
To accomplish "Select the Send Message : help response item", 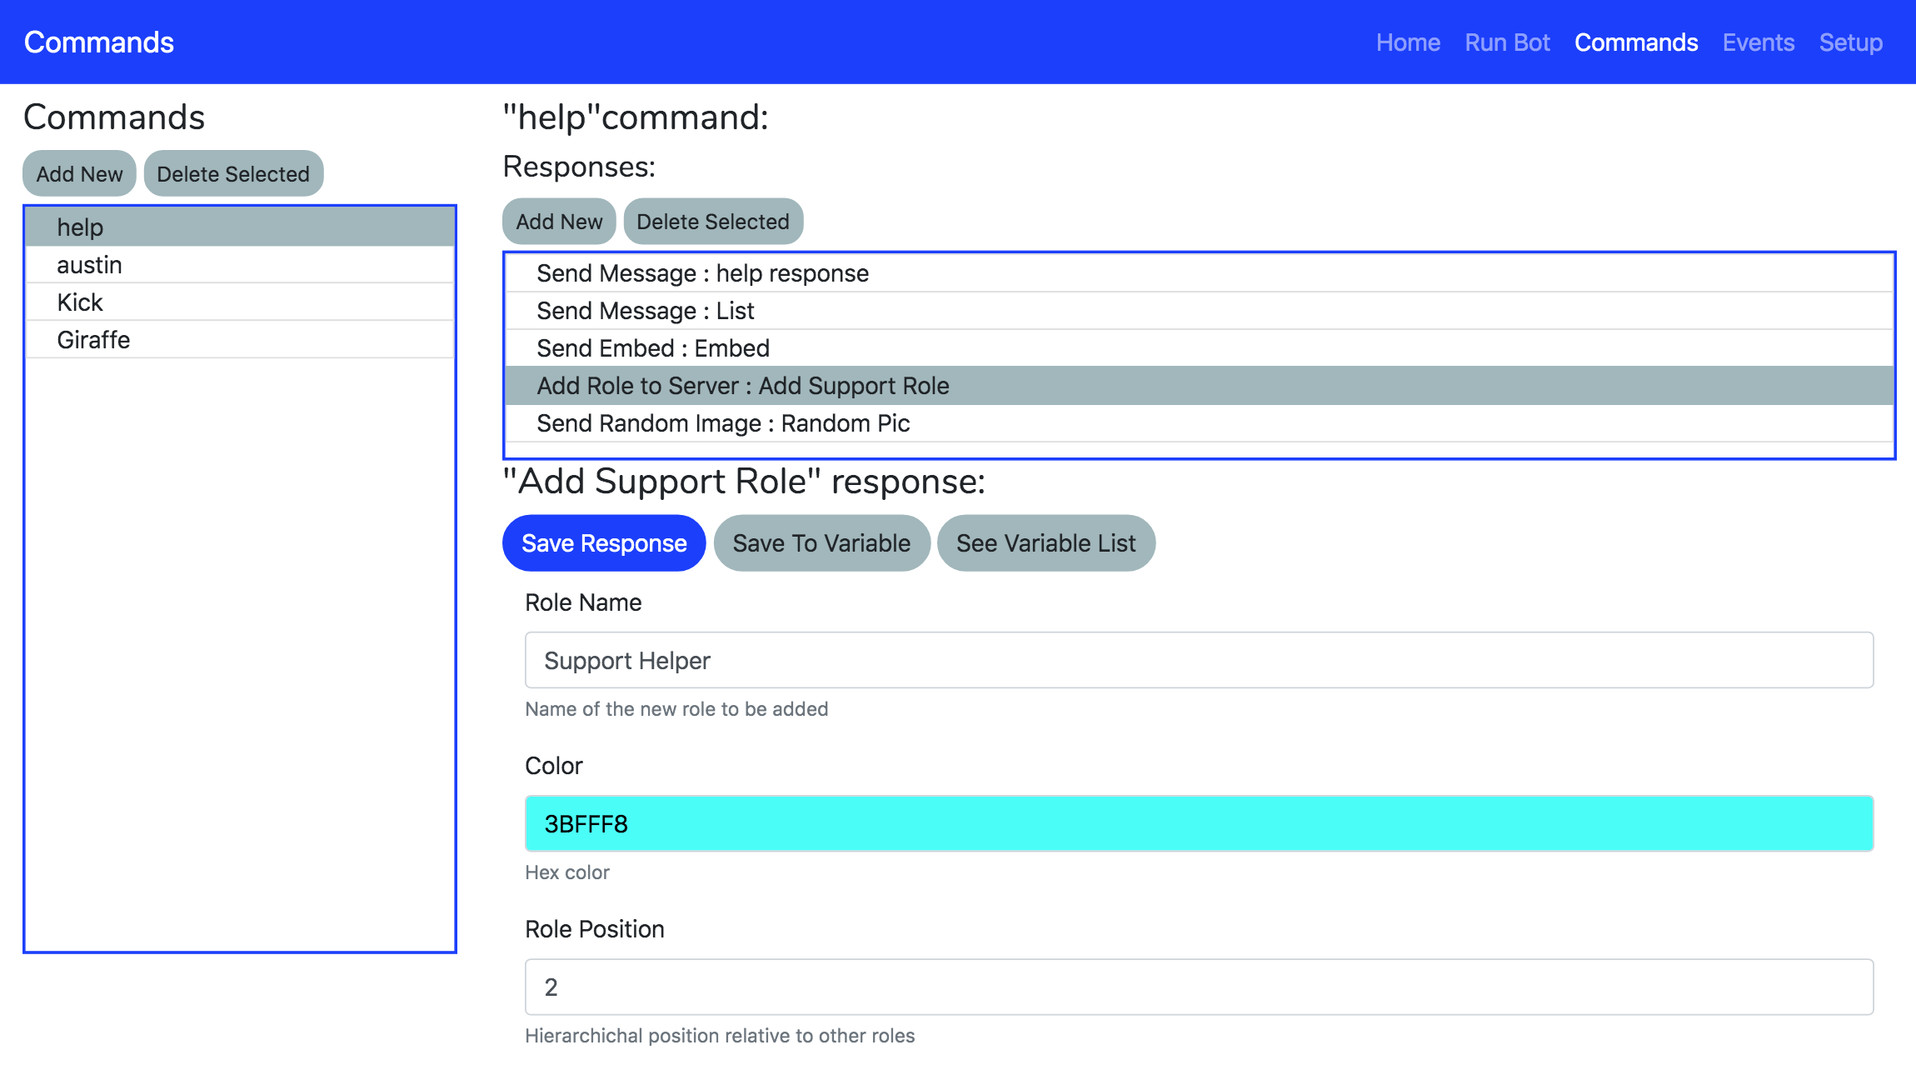I will pyautogui.click(x=702, y=273).
